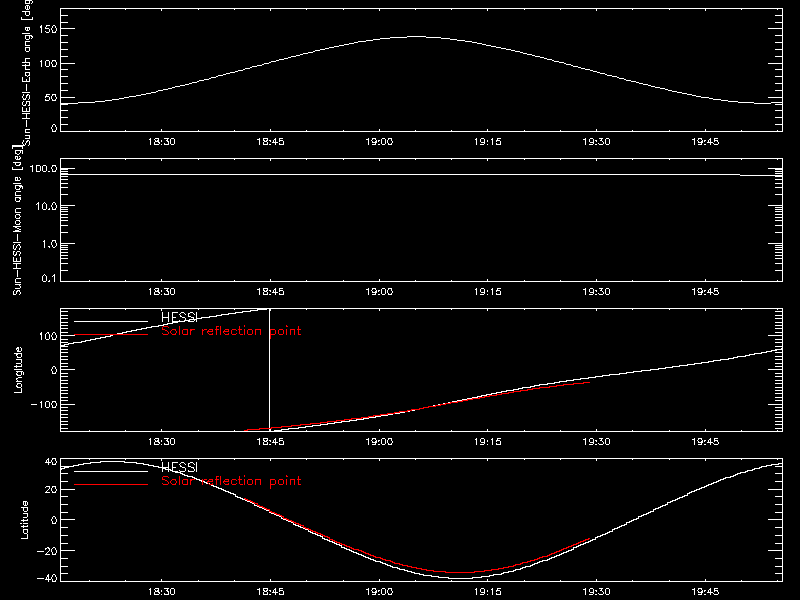Image resolution: width=800 pixels, height=600 pixels.
Task: Click the Sun-HESSI-Earth angle [deg] axis label
Action: (x=27, y=73)
